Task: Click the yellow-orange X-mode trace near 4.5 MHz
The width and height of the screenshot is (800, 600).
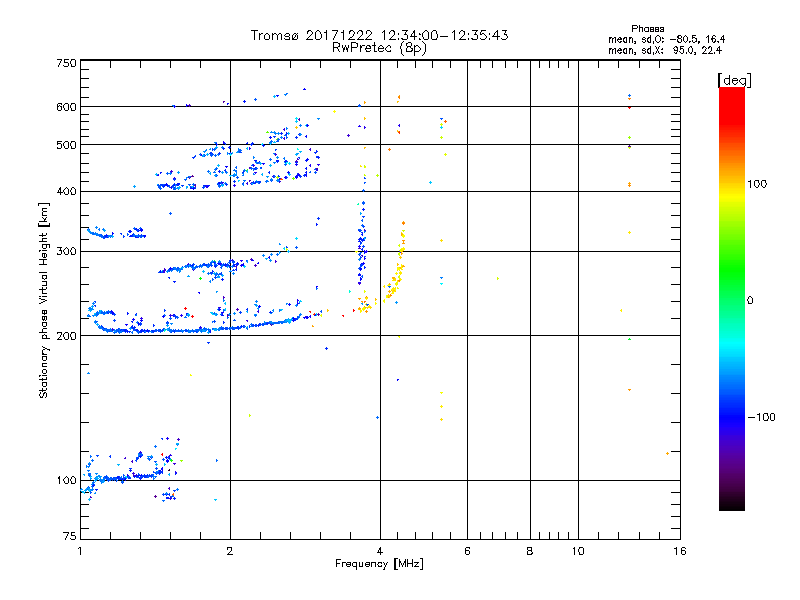Action: pos(396,270)
